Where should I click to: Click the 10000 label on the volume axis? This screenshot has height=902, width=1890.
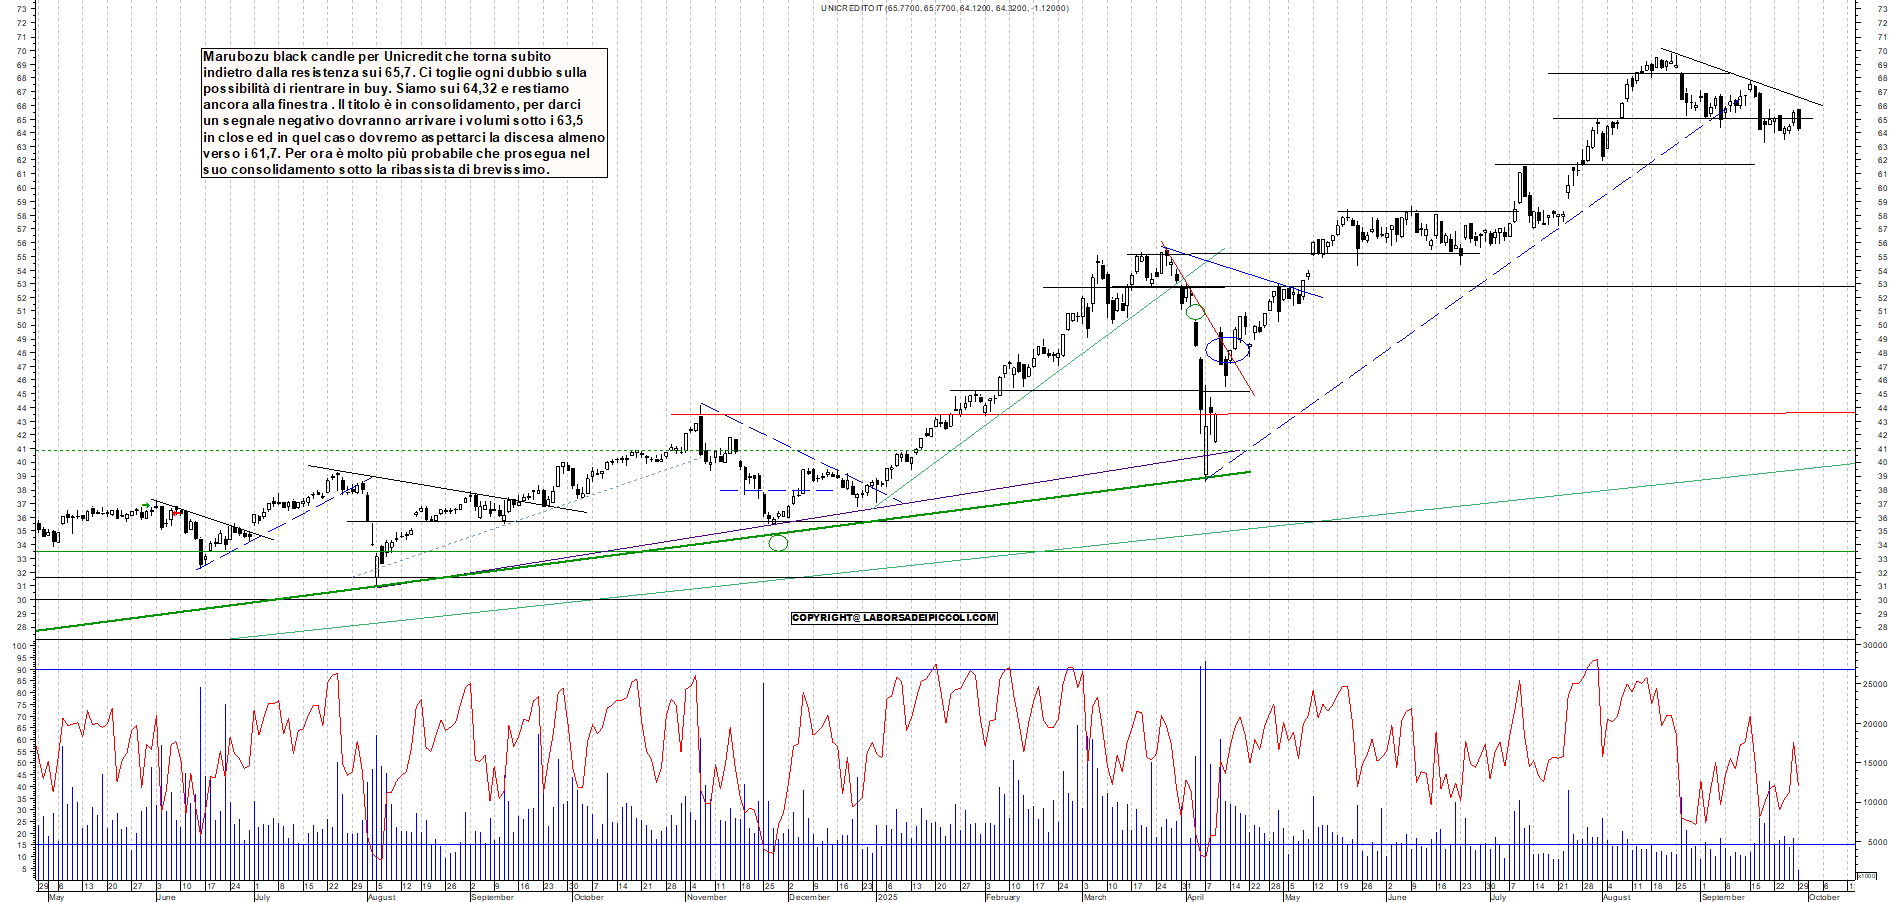click(1874, 802)
